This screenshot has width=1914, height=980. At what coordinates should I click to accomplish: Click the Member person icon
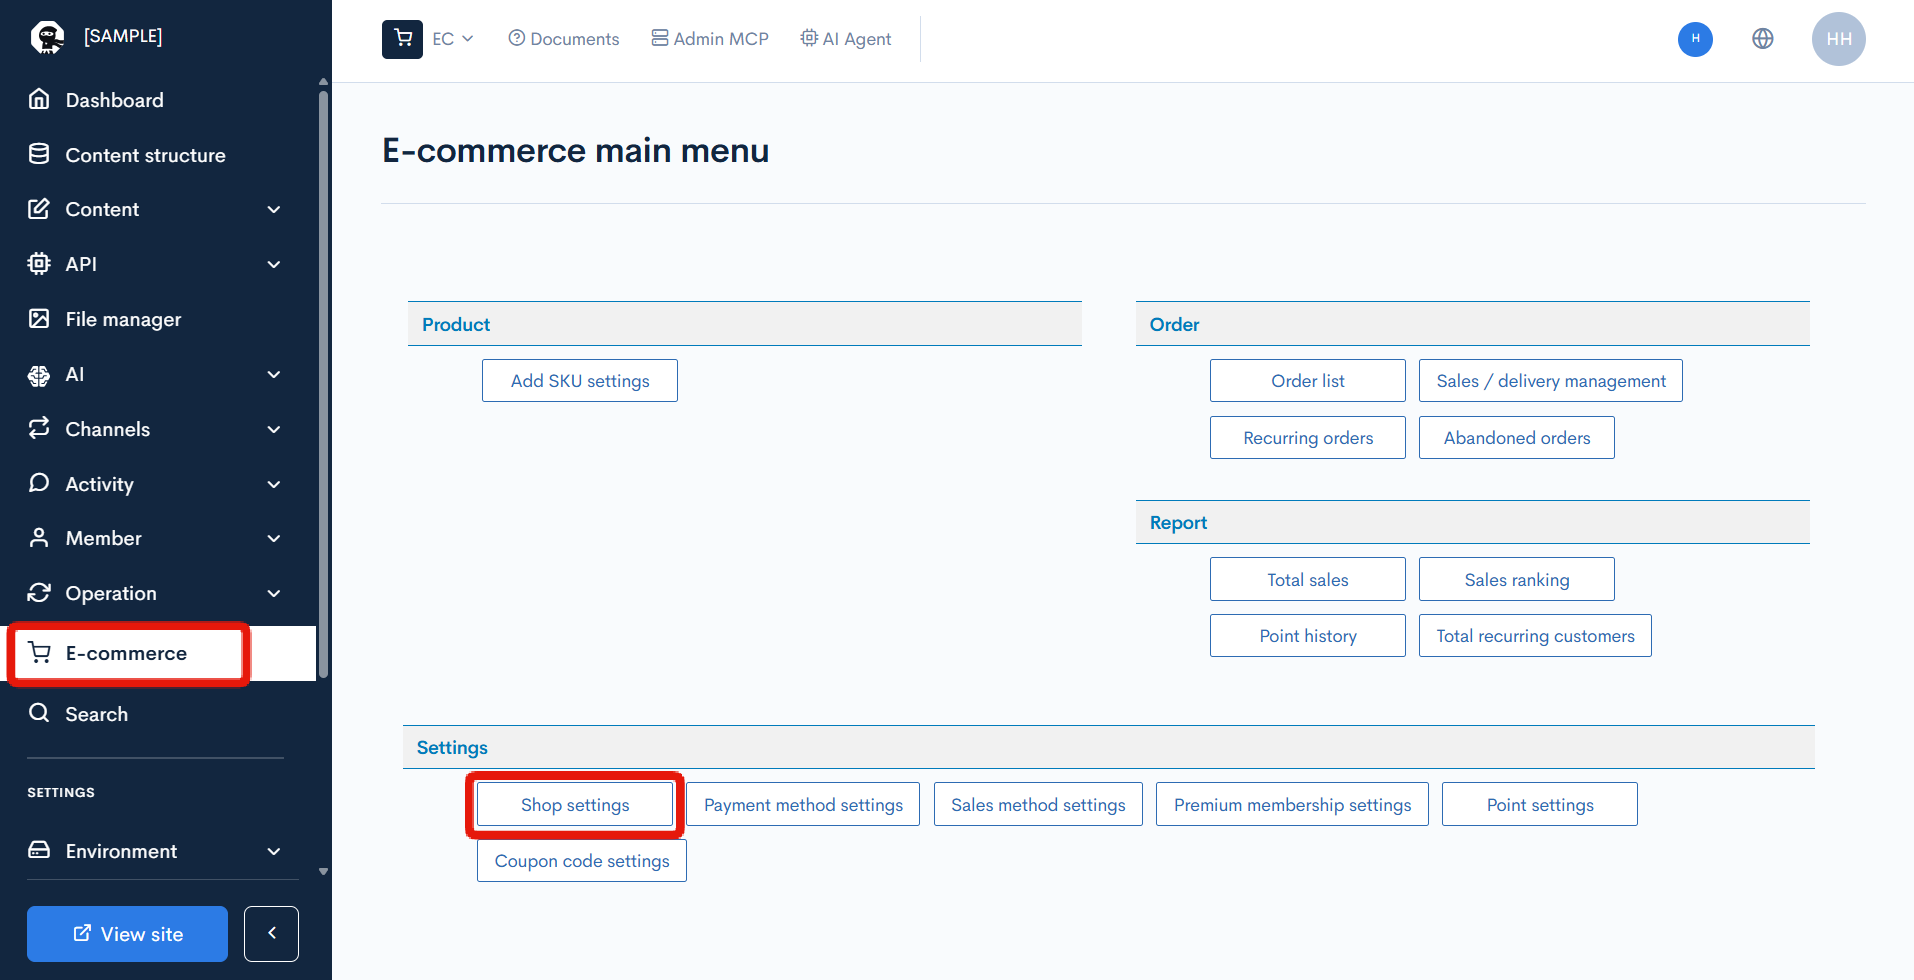pyautogui.click(x=39, y=538)
